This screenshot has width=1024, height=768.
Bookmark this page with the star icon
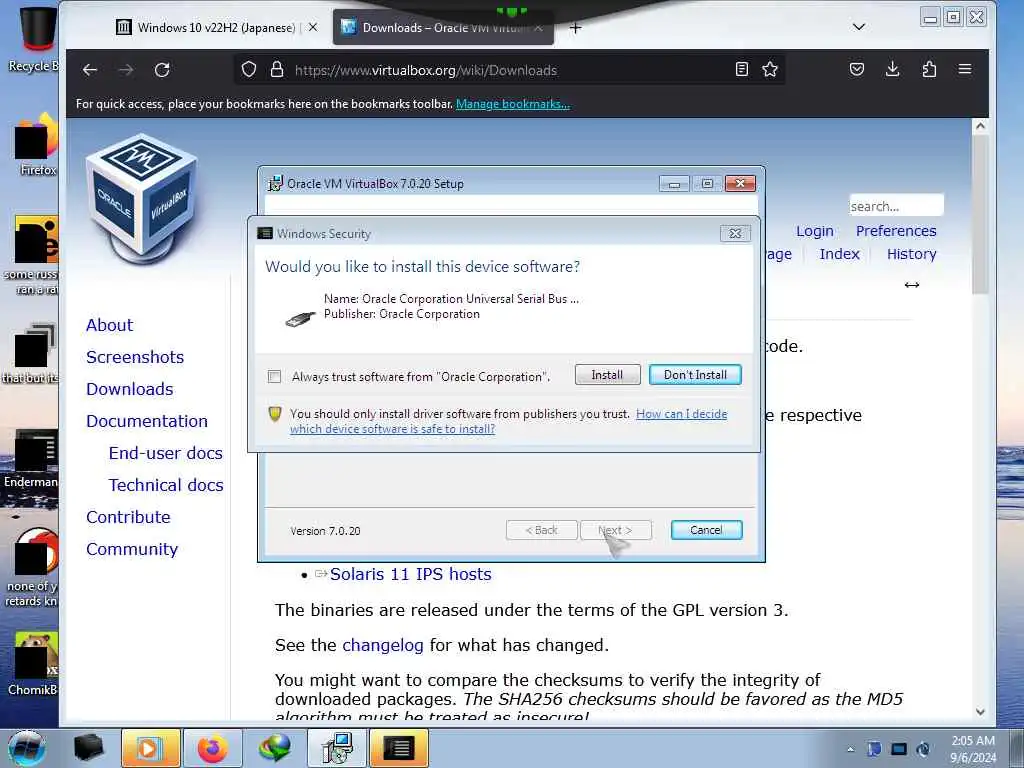coord(770,69)
